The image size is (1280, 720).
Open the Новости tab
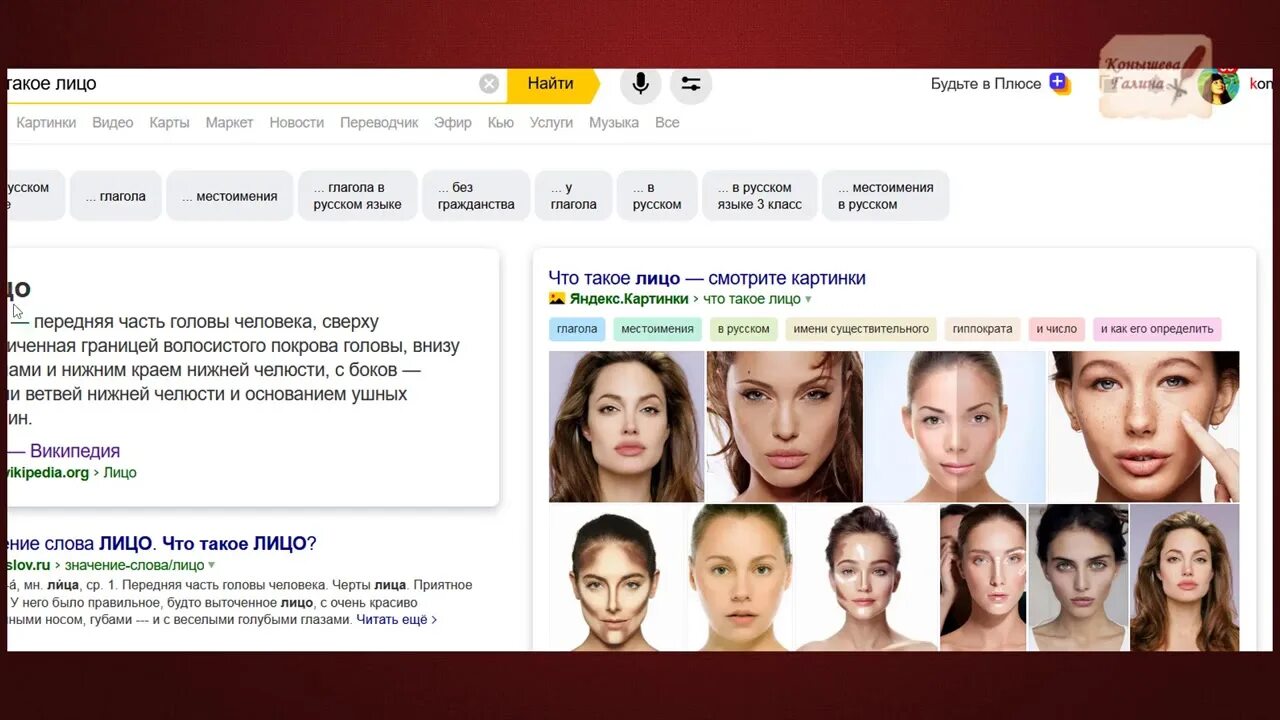click(297, 122)
